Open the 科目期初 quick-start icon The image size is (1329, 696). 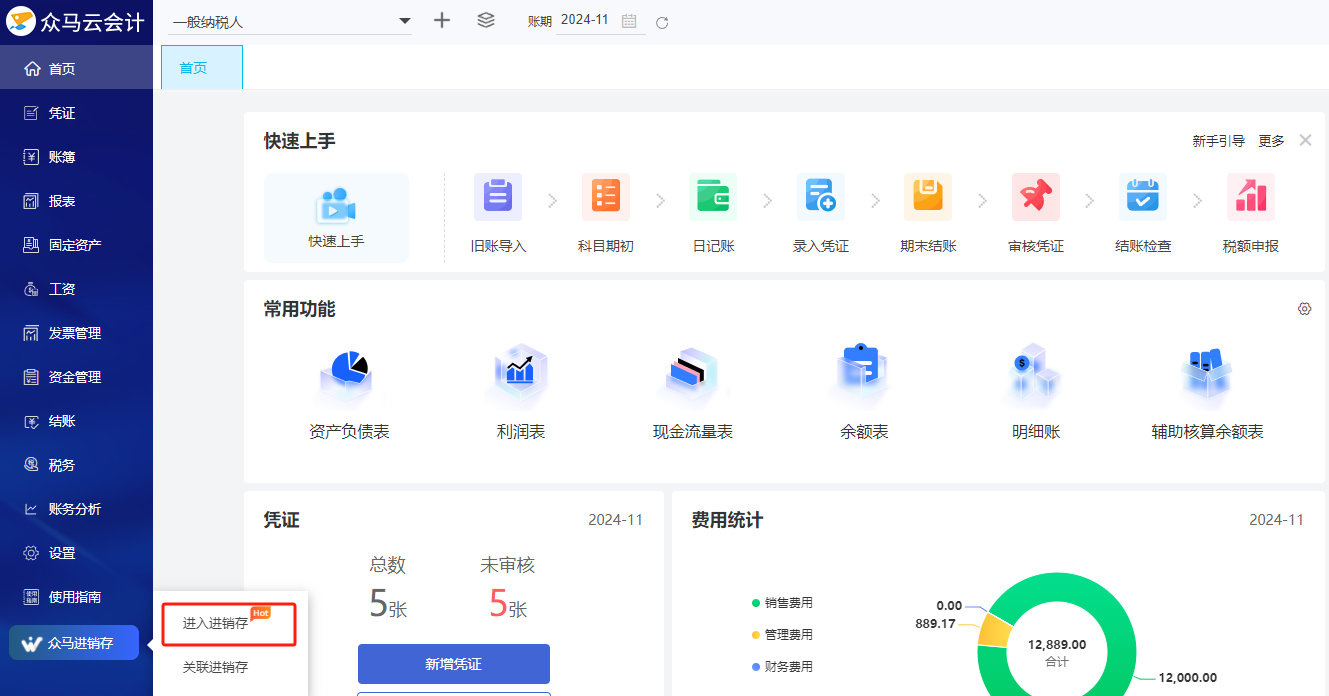tap(606, 197)
